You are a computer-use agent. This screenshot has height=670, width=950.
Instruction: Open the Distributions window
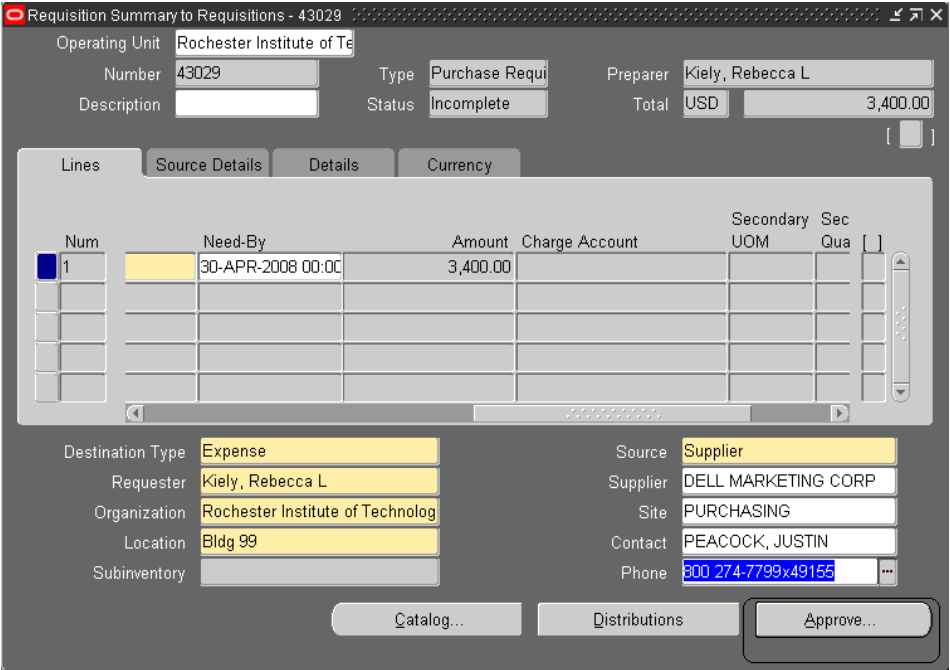point(635,619)
